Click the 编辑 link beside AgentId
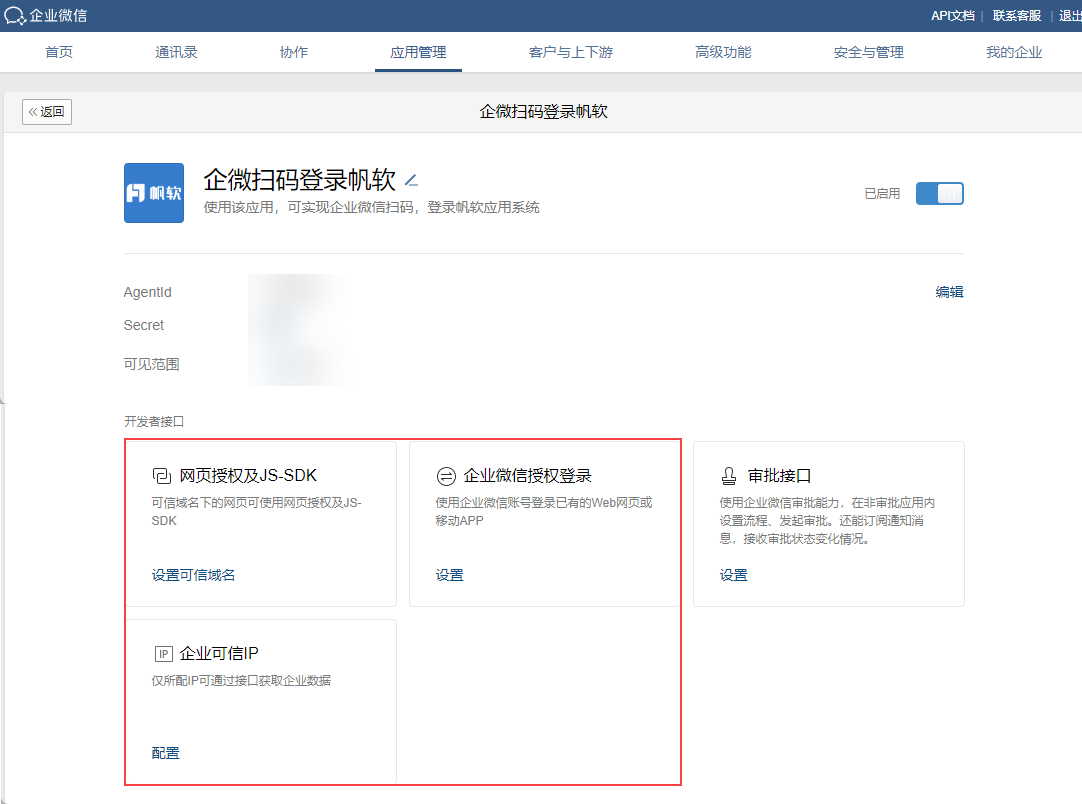Image resolution: width=1082 pixels, height=804 pixels. [x=950, y=292]
